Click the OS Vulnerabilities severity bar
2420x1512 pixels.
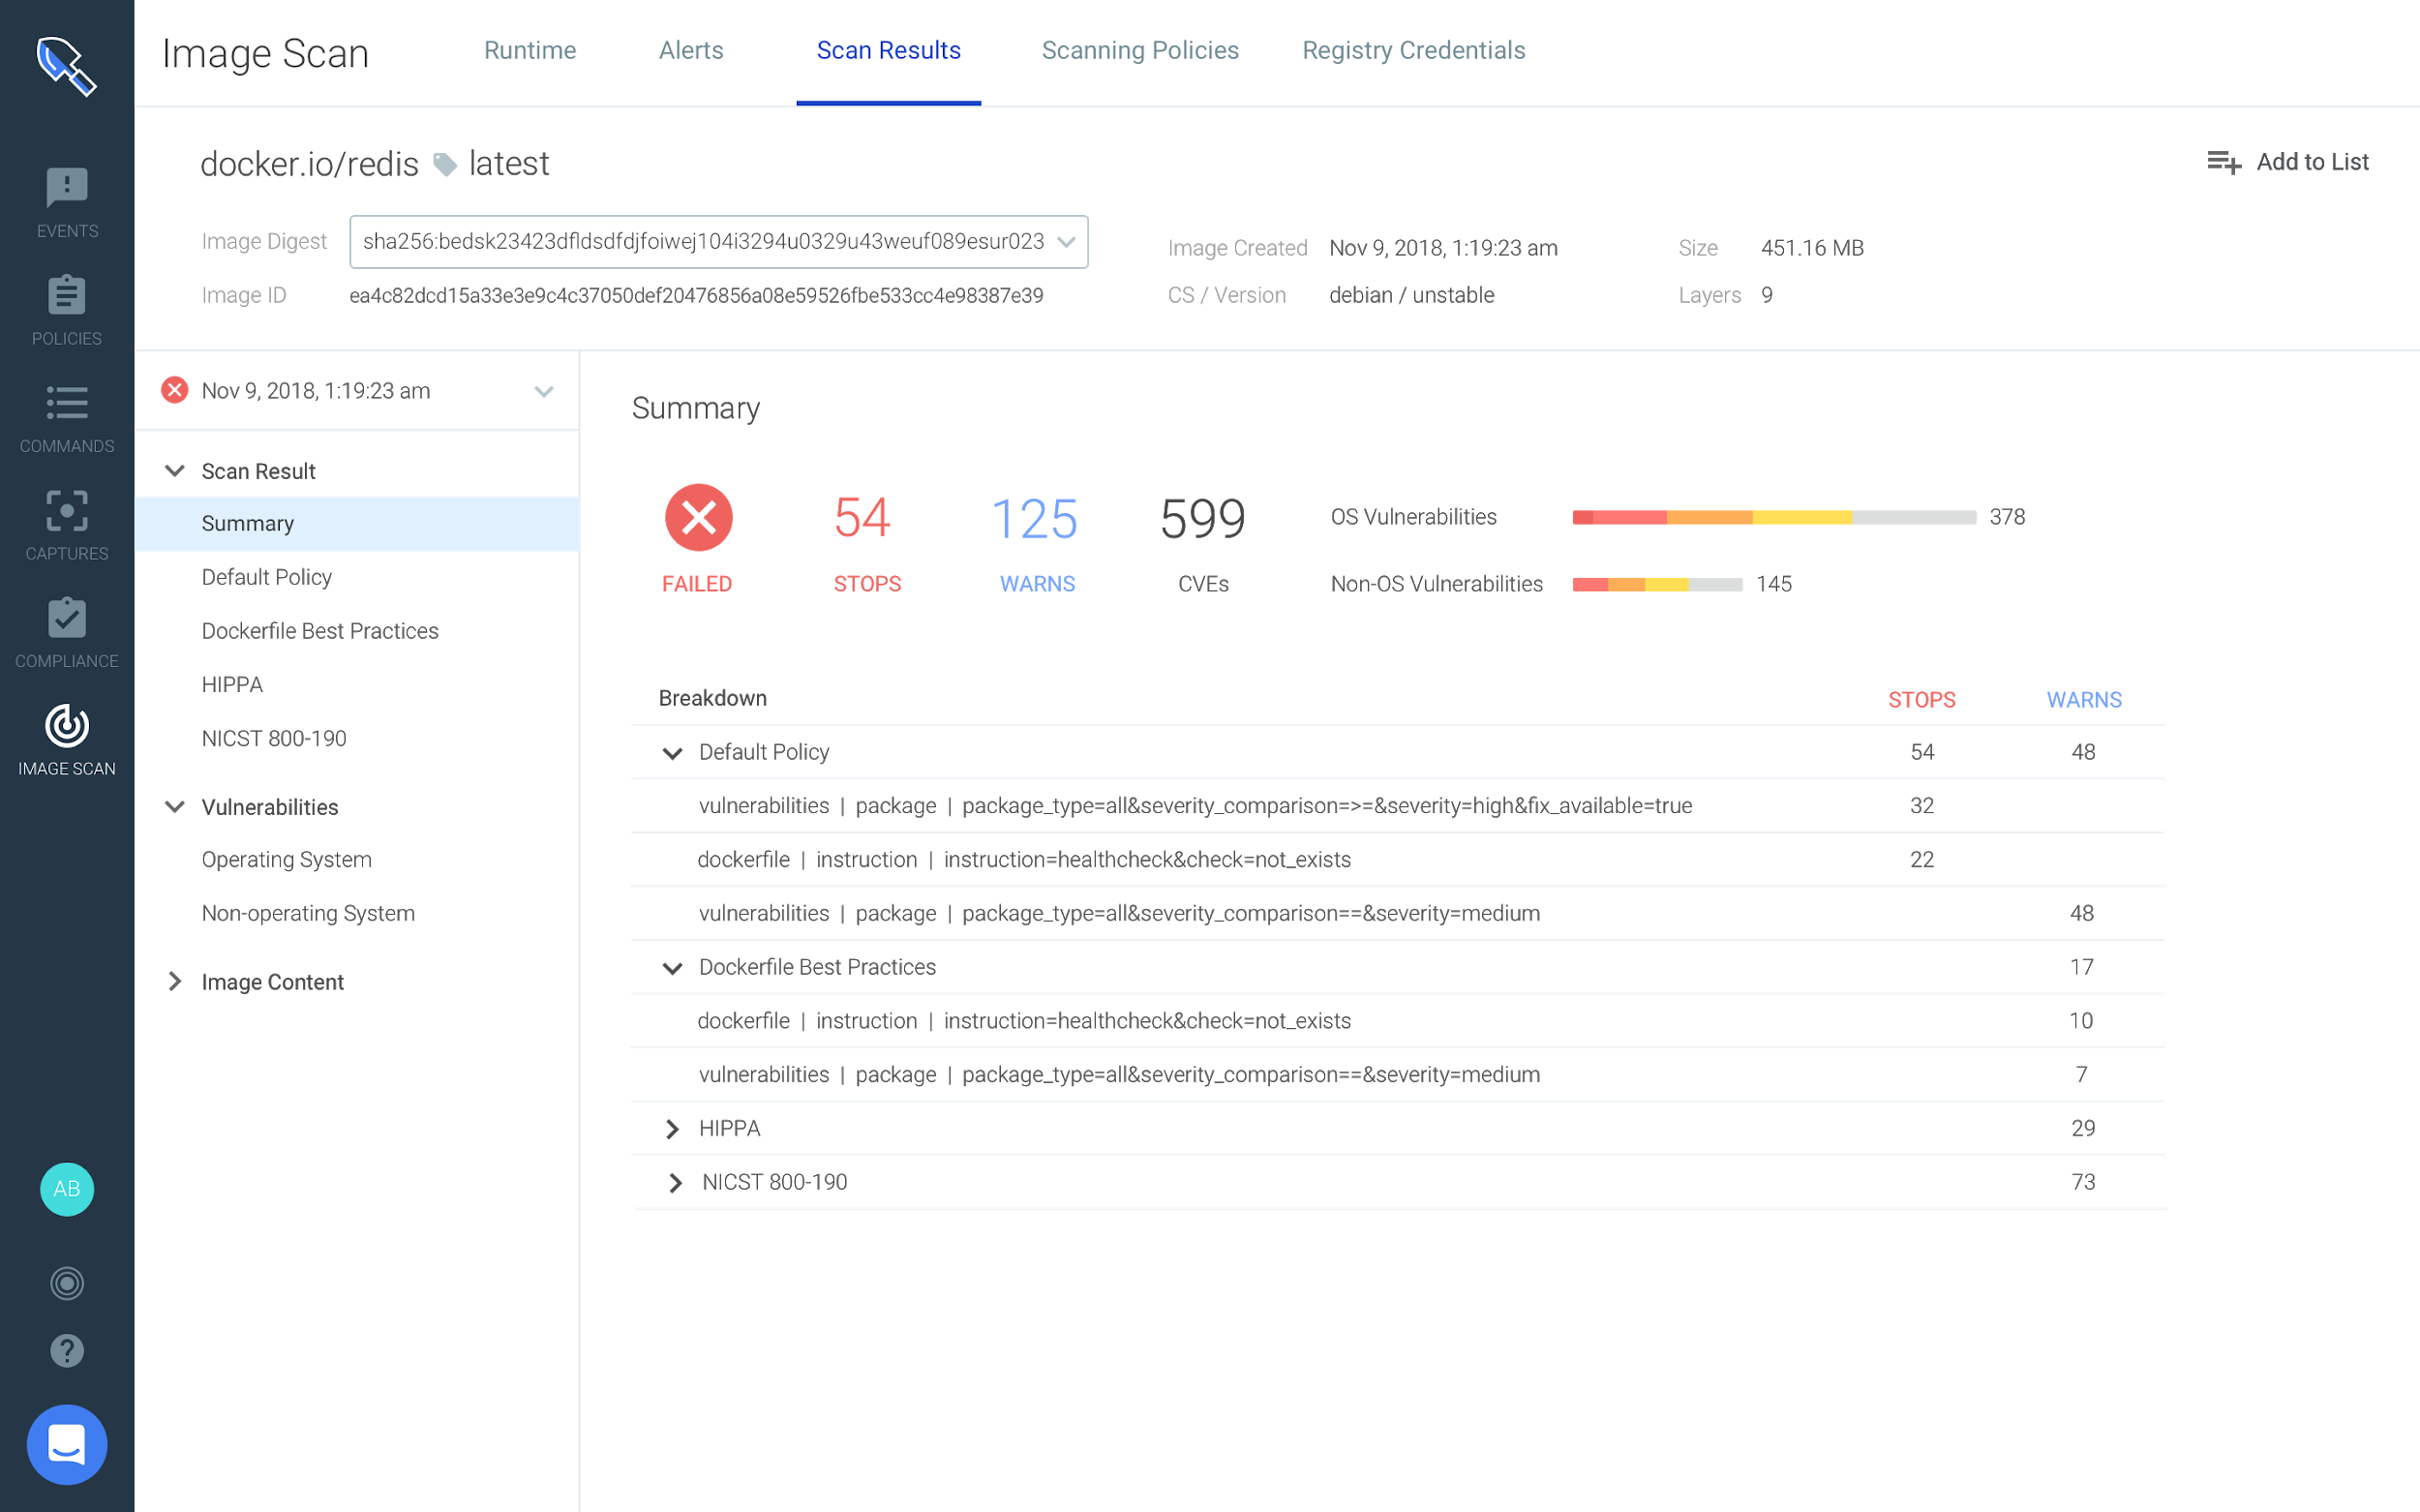[x=1775, y=517]
